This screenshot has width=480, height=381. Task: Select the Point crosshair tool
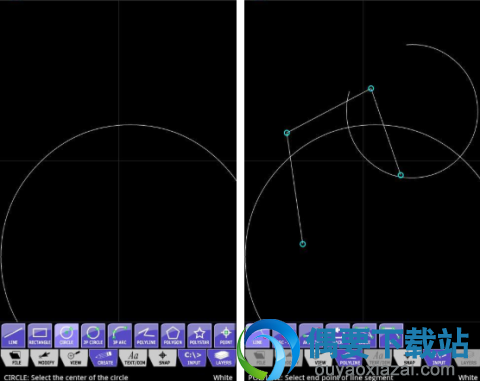pos(226,335)
